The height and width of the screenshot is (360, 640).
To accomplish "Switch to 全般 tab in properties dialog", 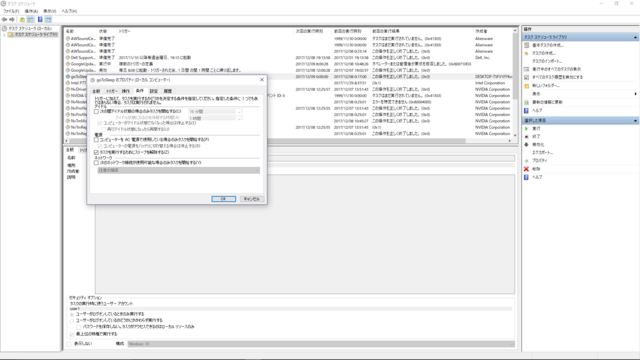I will pos(96,91).
